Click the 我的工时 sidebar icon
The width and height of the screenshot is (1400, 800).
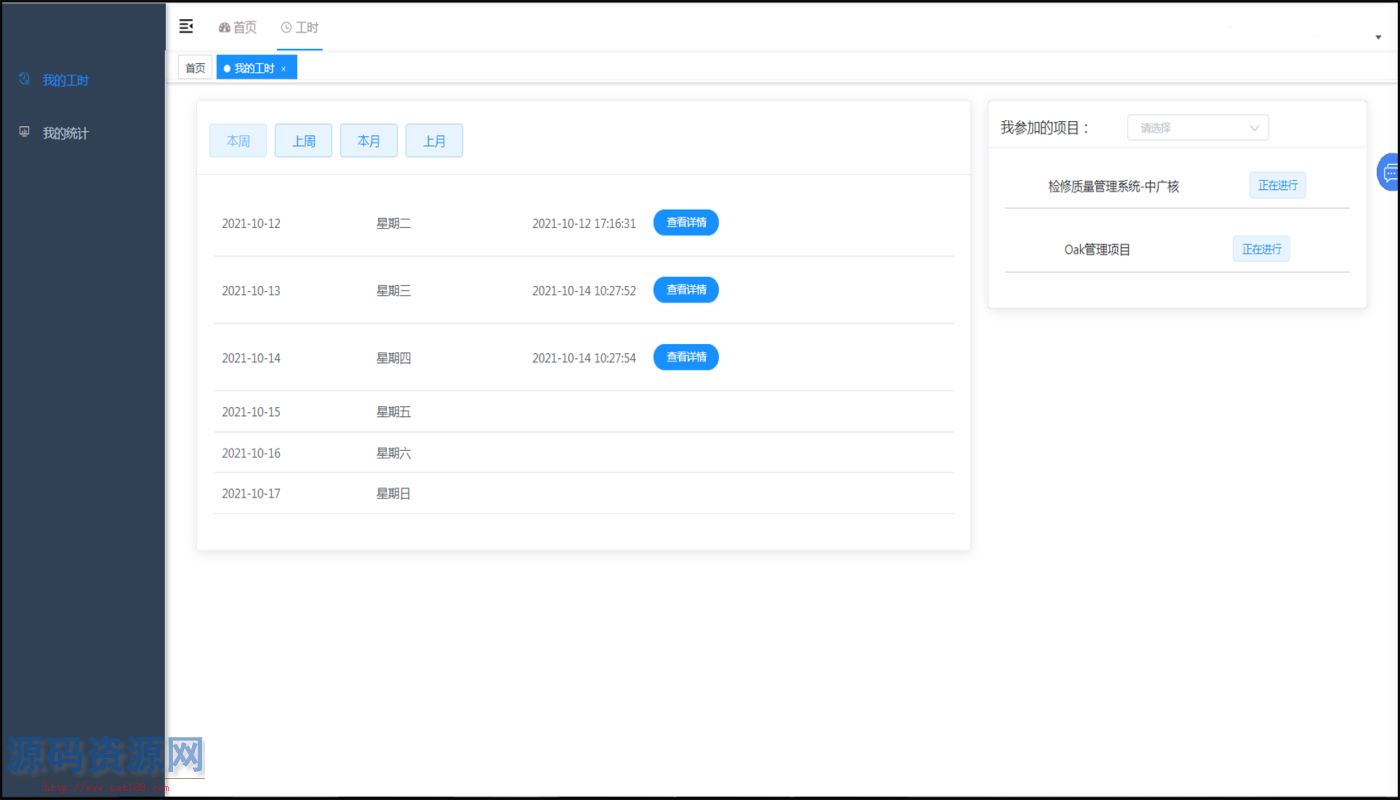[x=24, y=78]
